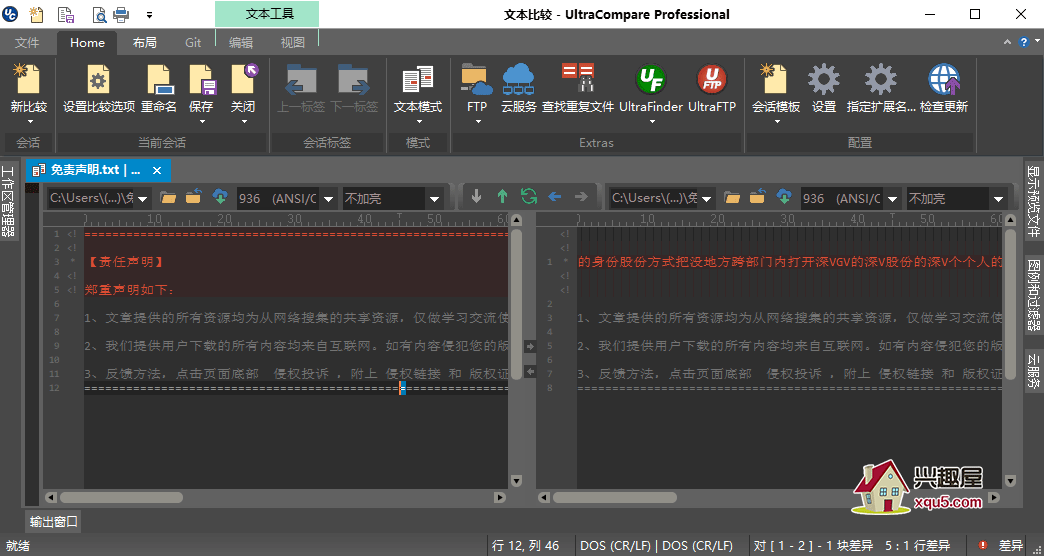The image size is (1044, 557).
Task: Open 指定扩展名 extensions gear icon
Action: 880,79
